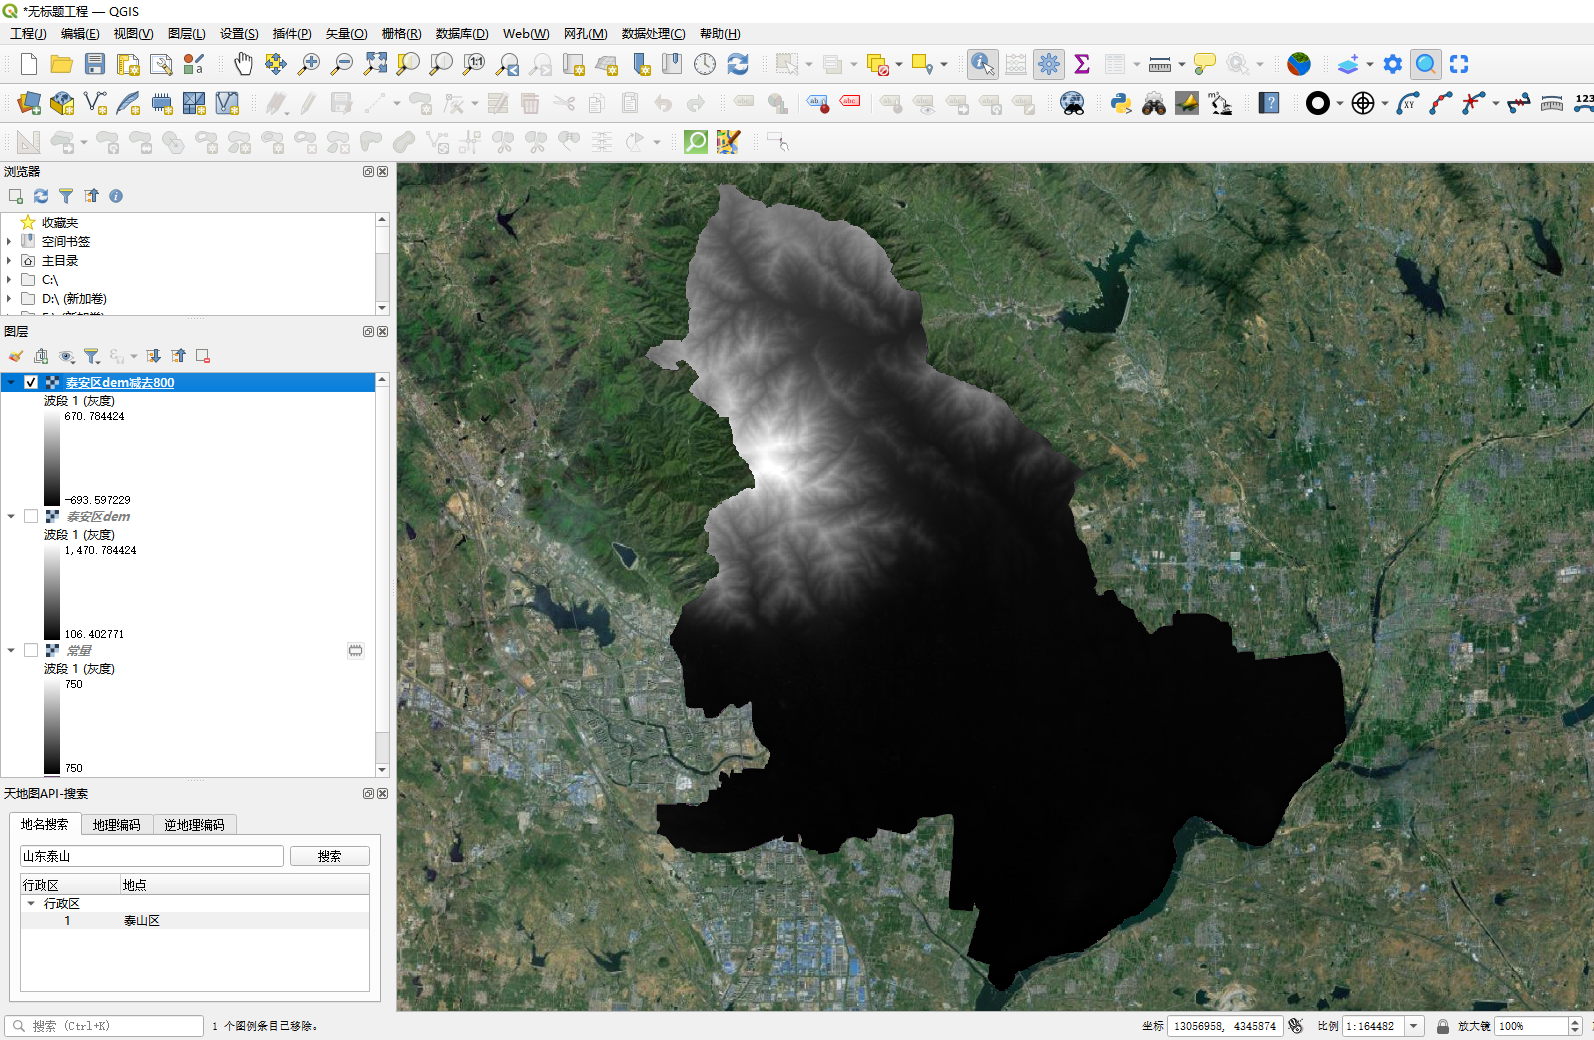Click the locator 搜索 (Ctrl+K) field
Image resolution: width=1594 pixels, height=1040 pixels.
[105, 1026]
